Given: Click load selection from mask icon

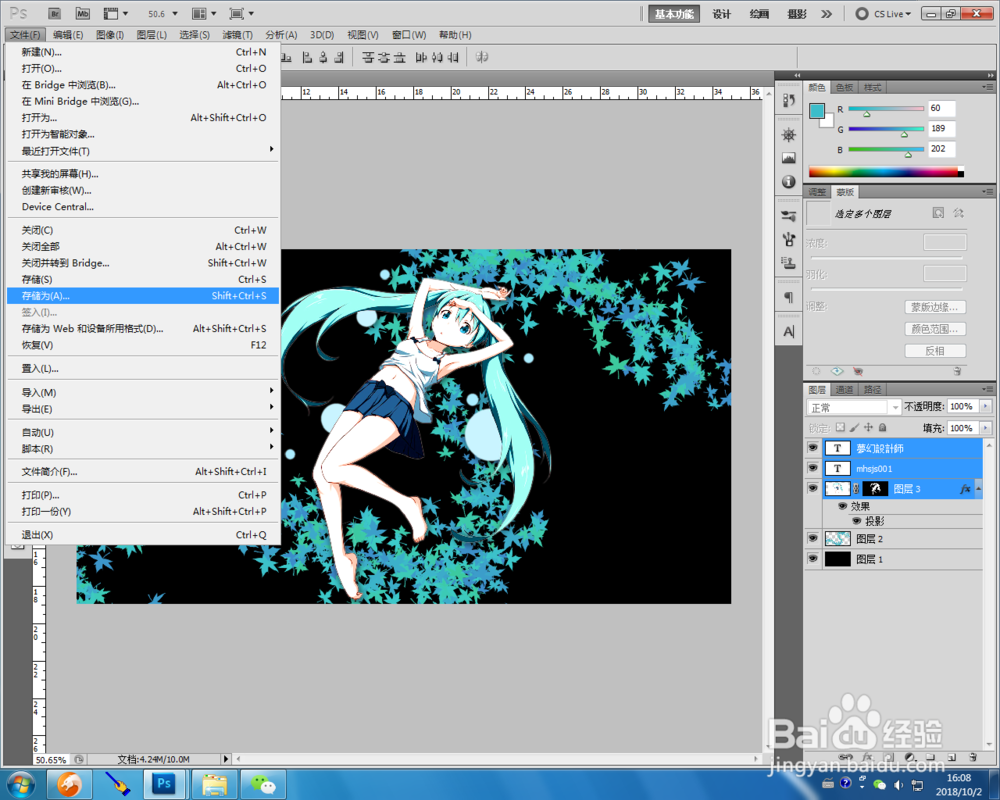Looking at the screenshot, I should (x=816, y=371).
